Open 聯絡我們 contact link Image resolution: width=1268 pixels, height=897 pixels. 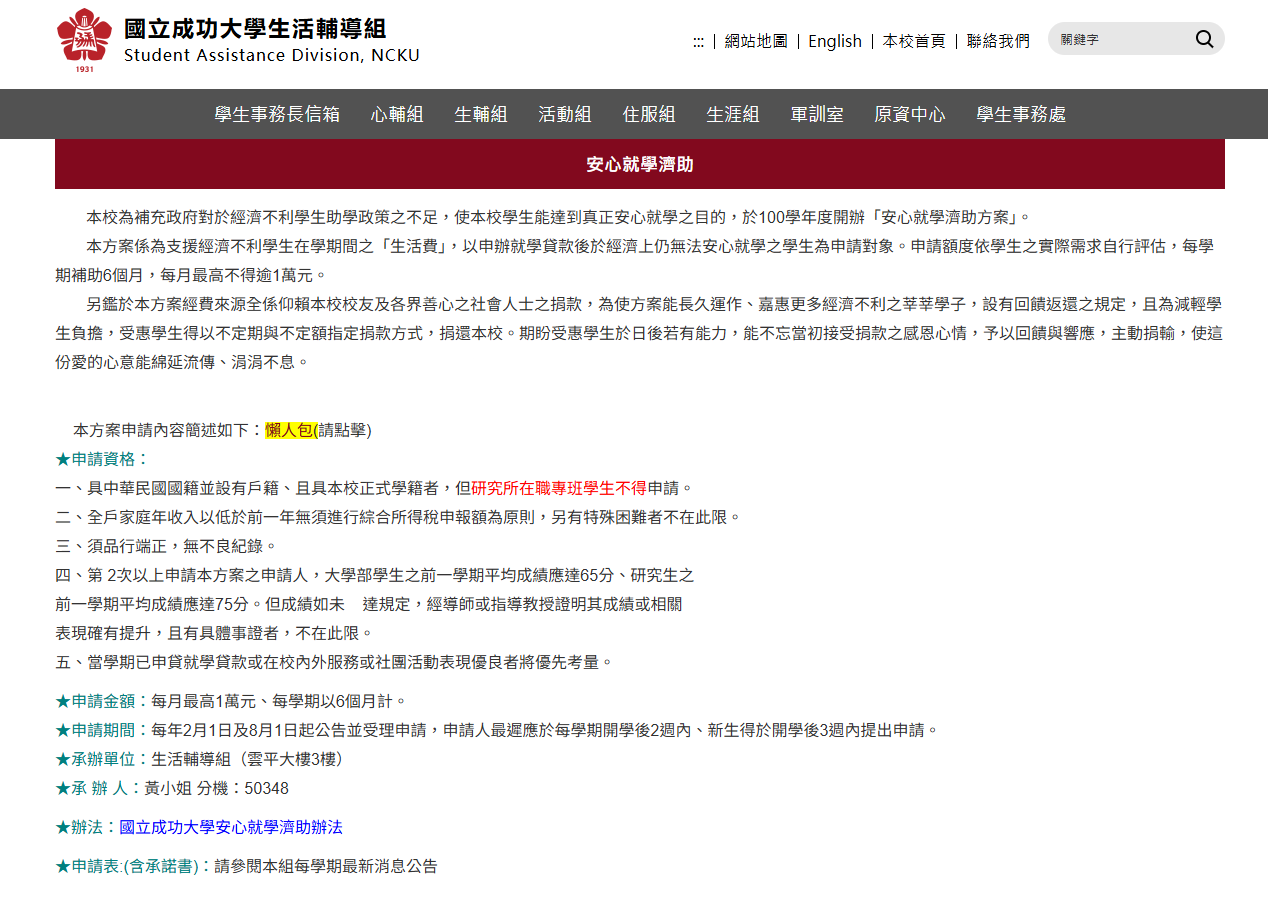click(x=997, y=41)
